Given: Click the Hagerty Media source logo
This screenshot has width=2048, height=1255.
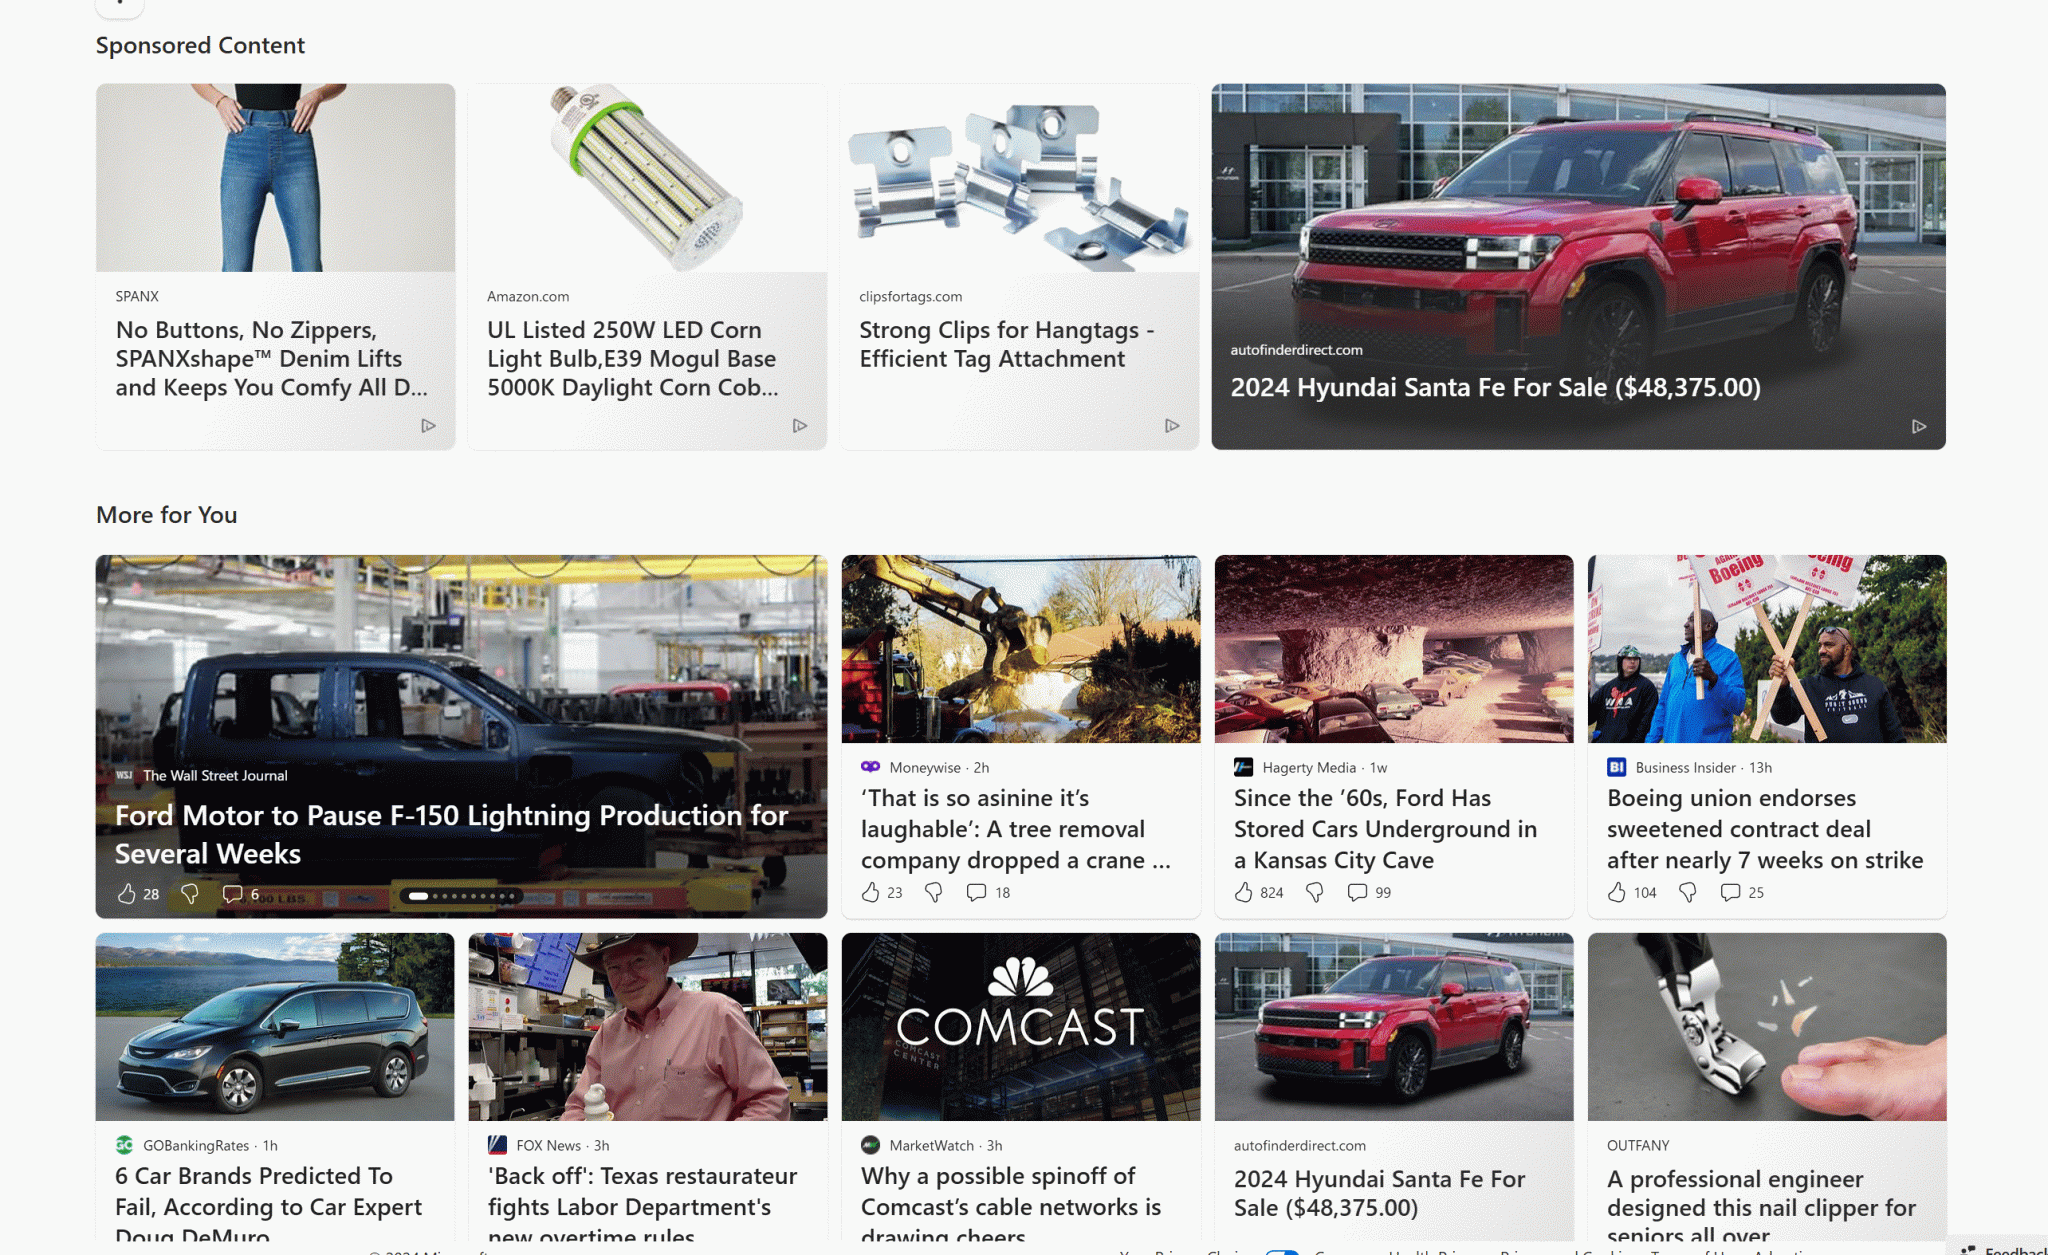Looking at the screenshot, I should click(x=1244, y=767).
